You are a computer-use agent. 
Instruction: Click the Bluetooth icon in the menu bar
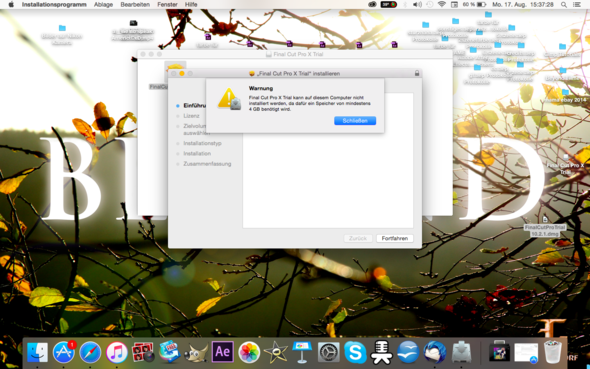[405, 5]
